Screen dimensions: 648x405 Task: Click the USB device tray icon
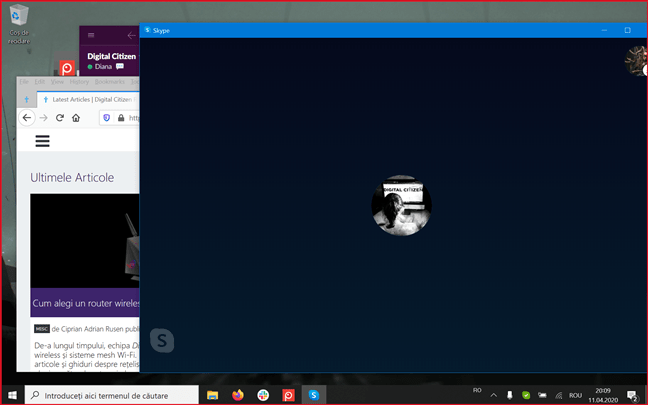tap(510, 395)
